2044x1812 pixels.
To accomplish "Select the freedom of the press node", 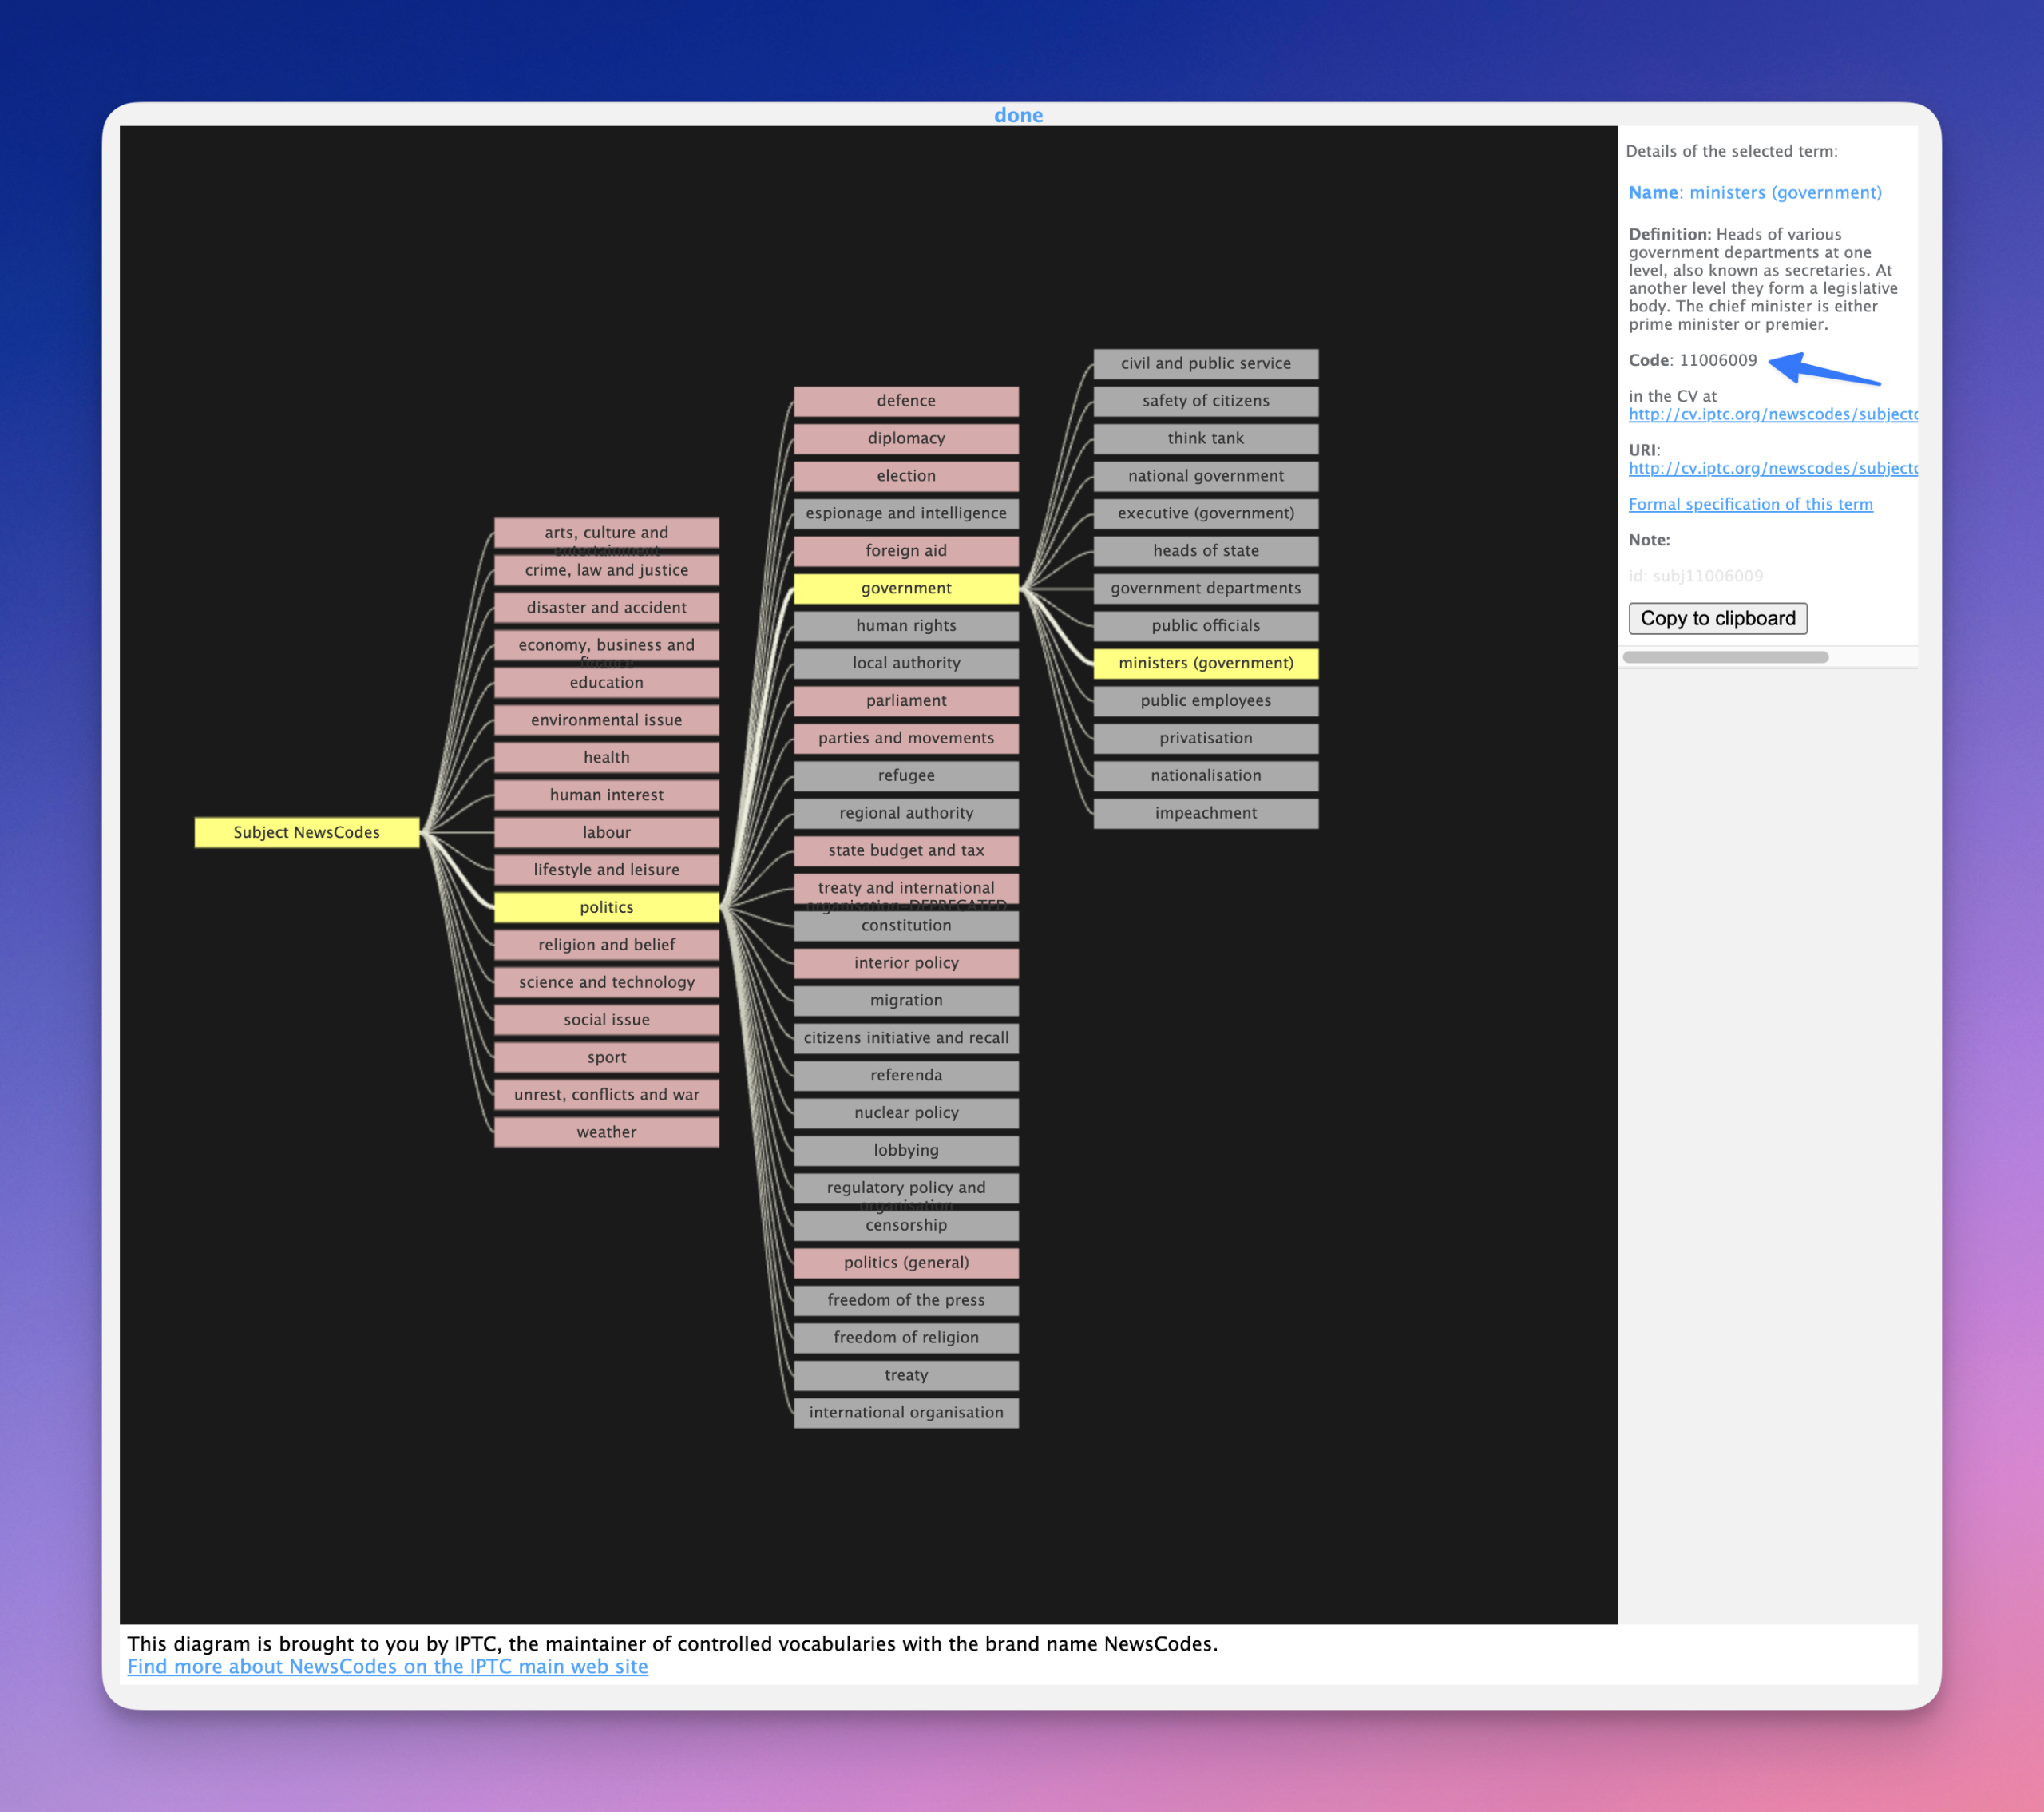I will pyautogui.click(x=906, y=1300).
